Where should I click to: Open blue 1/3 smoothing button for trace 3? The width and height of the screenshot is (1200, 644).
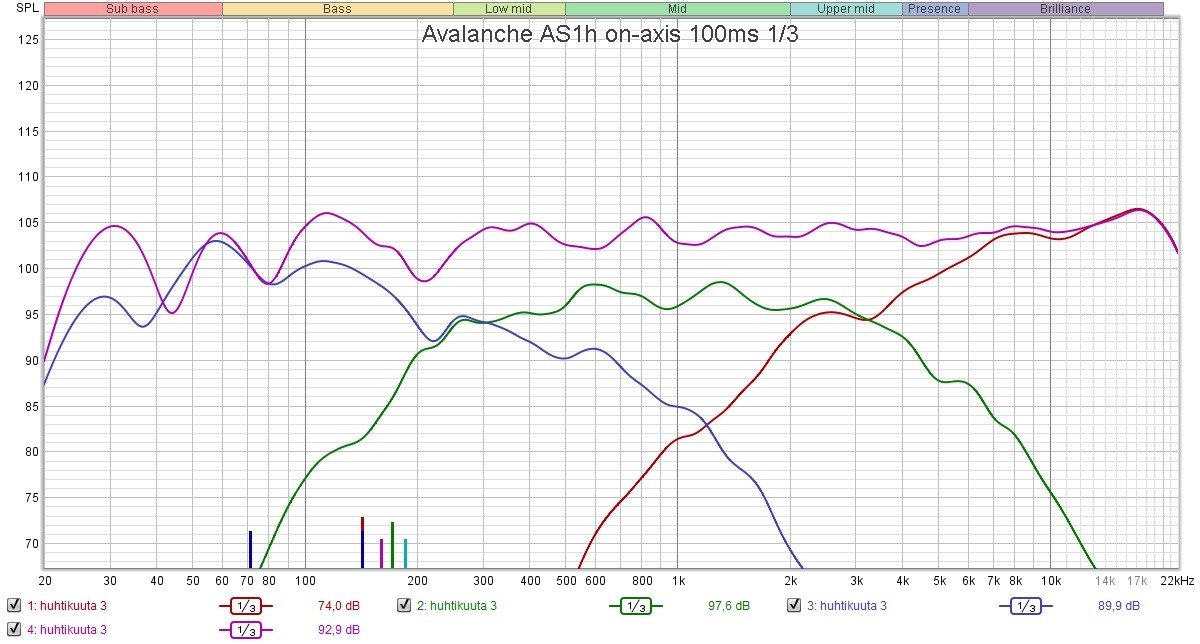1025,605
